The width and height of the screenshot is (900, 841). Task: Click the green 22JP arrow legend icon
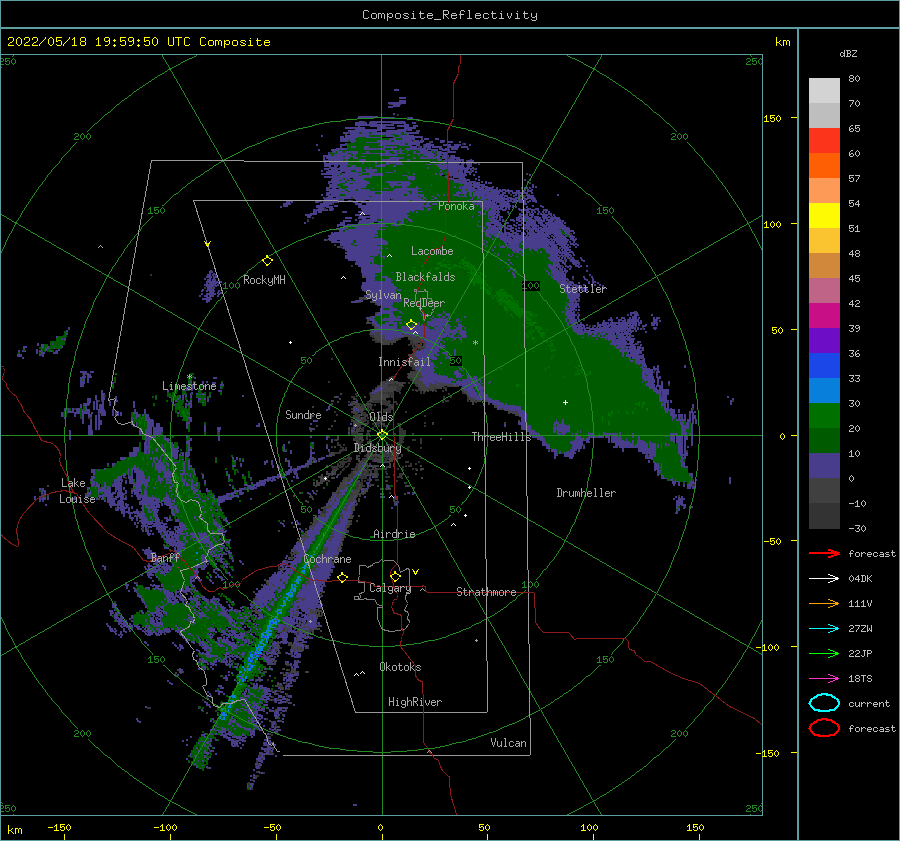coord(824,653)
